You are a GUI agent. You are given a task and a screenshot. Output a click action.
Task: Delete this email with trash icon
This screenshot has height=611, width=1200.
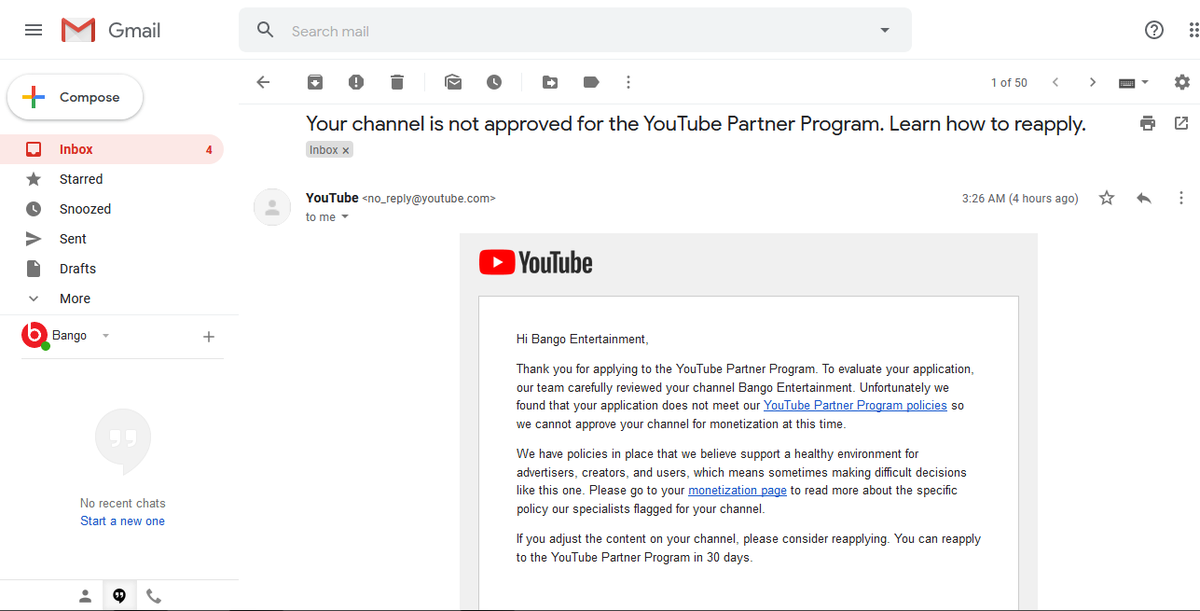[x=397, y=82]
